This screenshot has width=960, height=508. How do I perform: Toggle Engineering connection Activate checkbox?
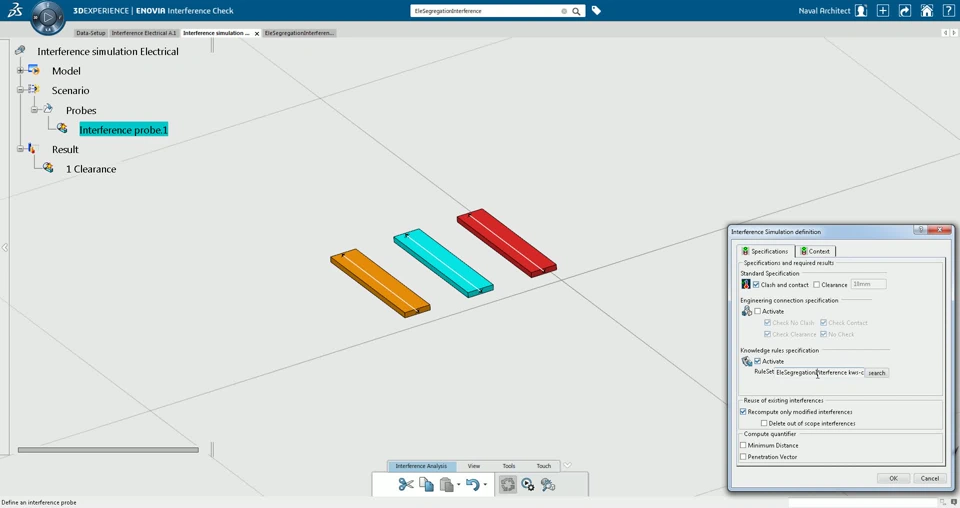[757, 311]
